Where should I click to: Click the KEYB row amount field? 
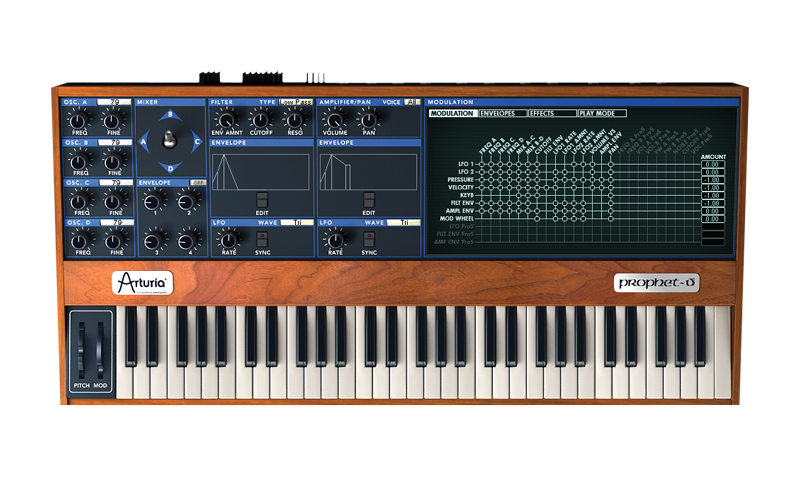point(713,195)
